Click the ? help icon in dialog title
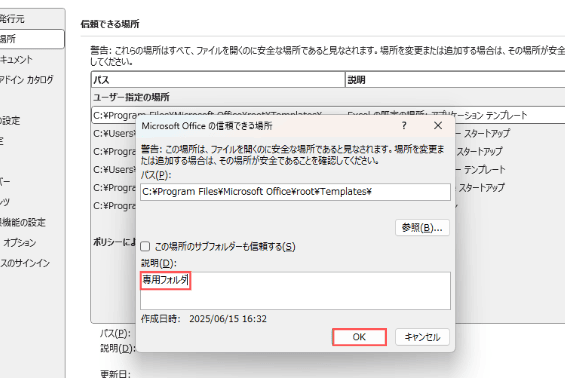This screenshot has height=378, width=565. [x=404, y=125]
